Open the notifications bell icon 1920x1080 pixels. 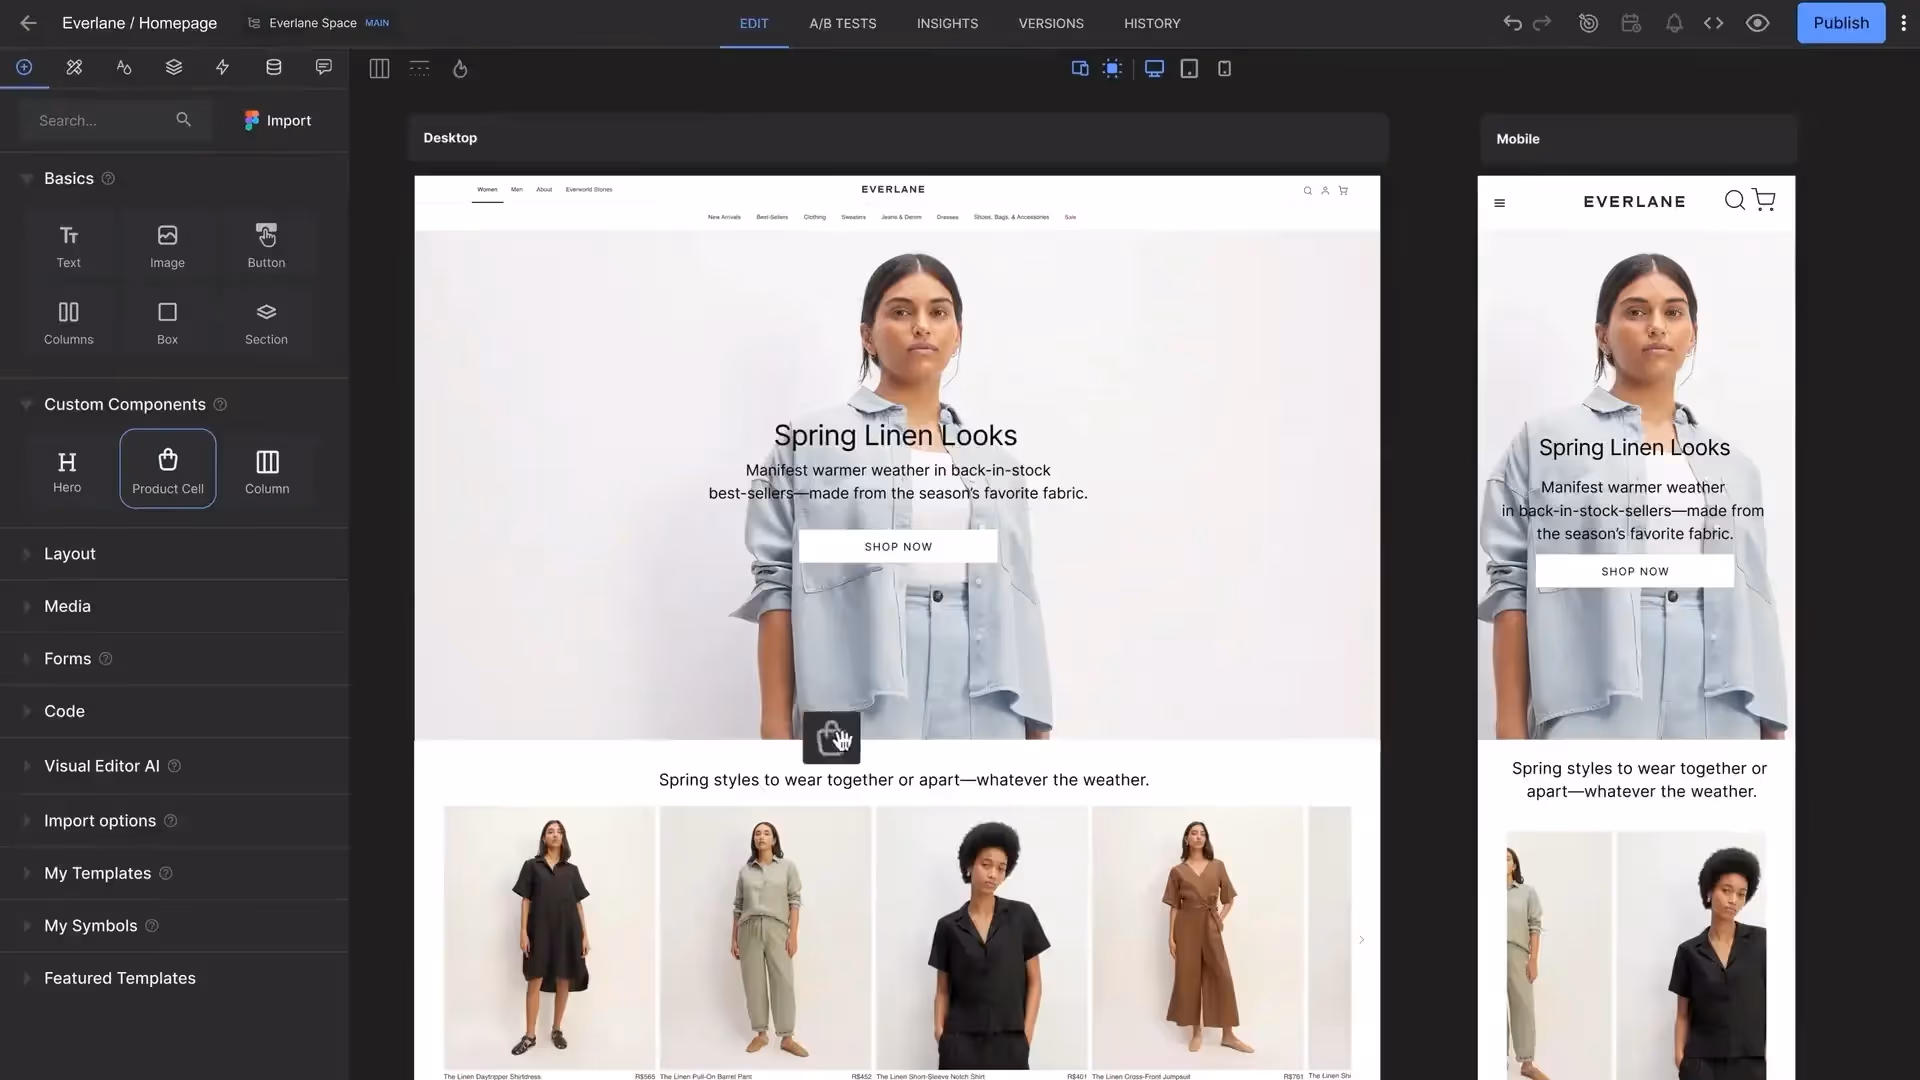(1673, 23)
